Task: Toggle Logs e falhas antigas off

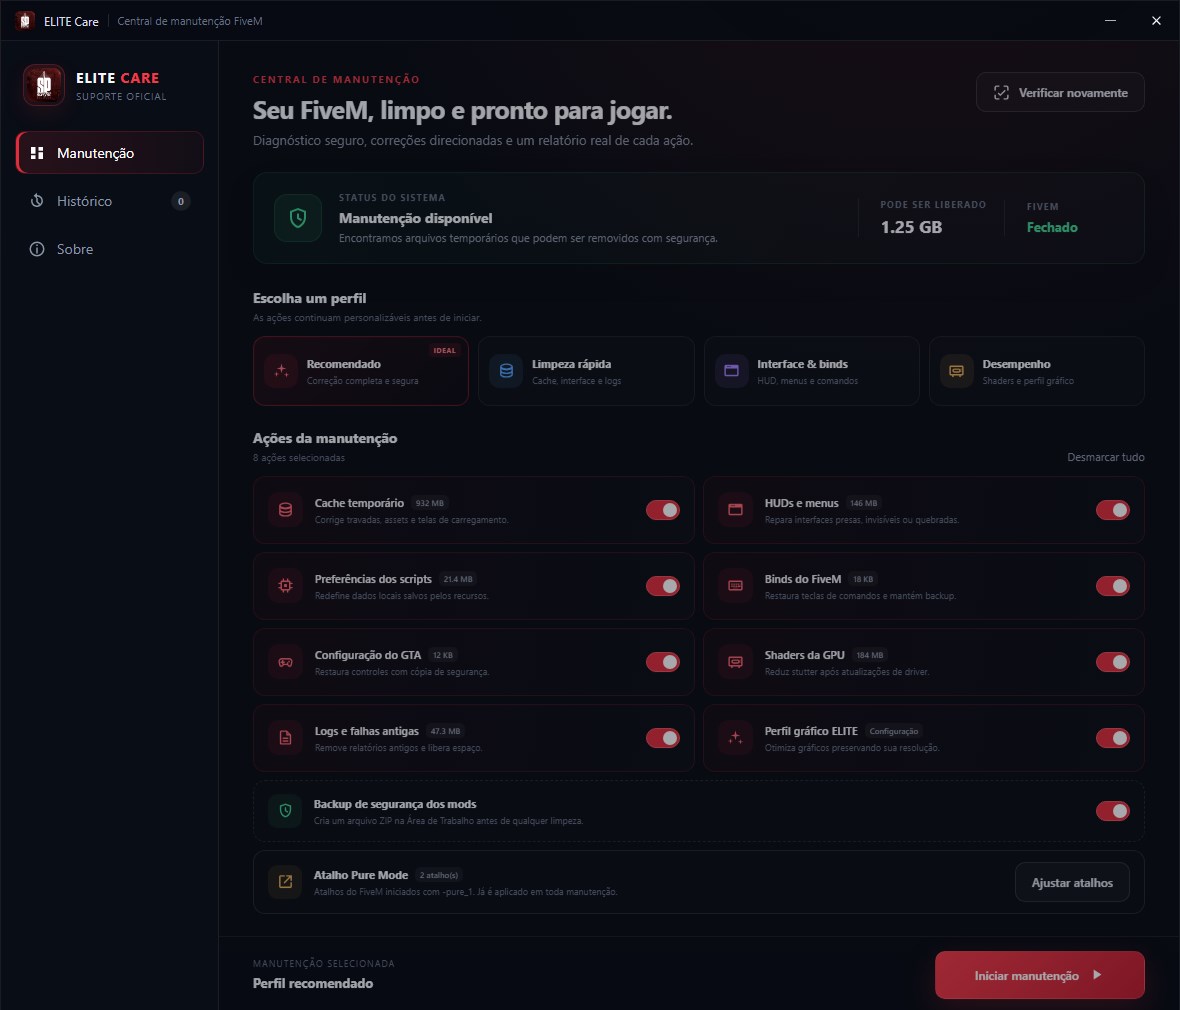Action: (x=662, y=738)
